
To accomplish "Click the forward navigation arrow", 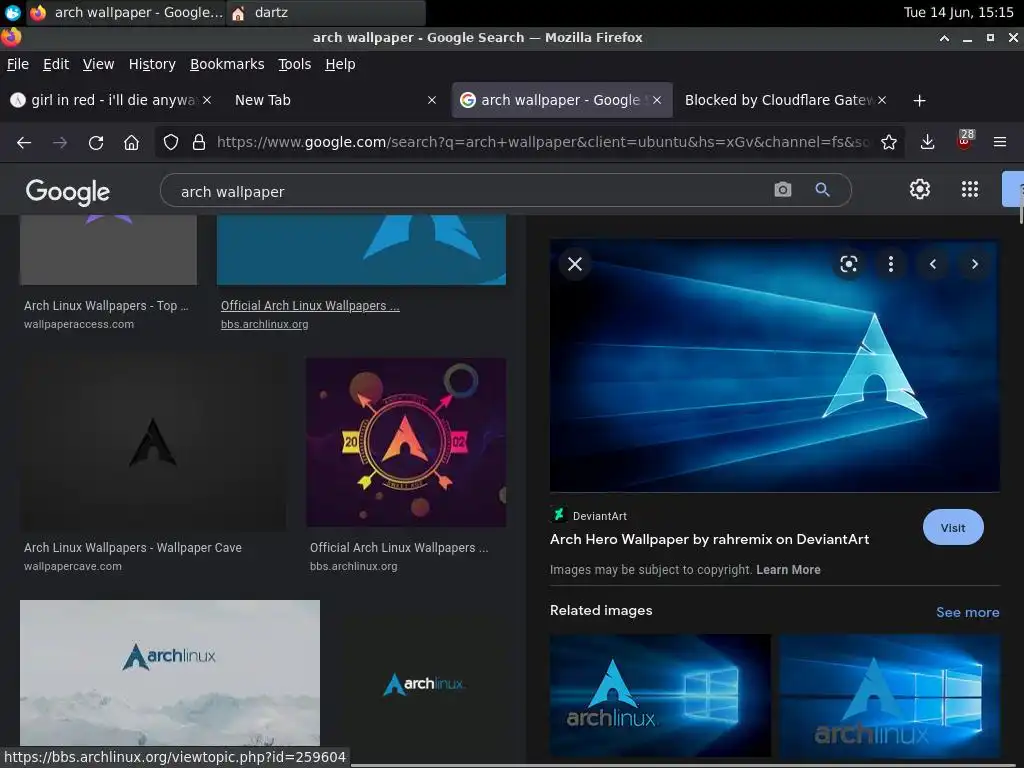I will click(60, 142).
